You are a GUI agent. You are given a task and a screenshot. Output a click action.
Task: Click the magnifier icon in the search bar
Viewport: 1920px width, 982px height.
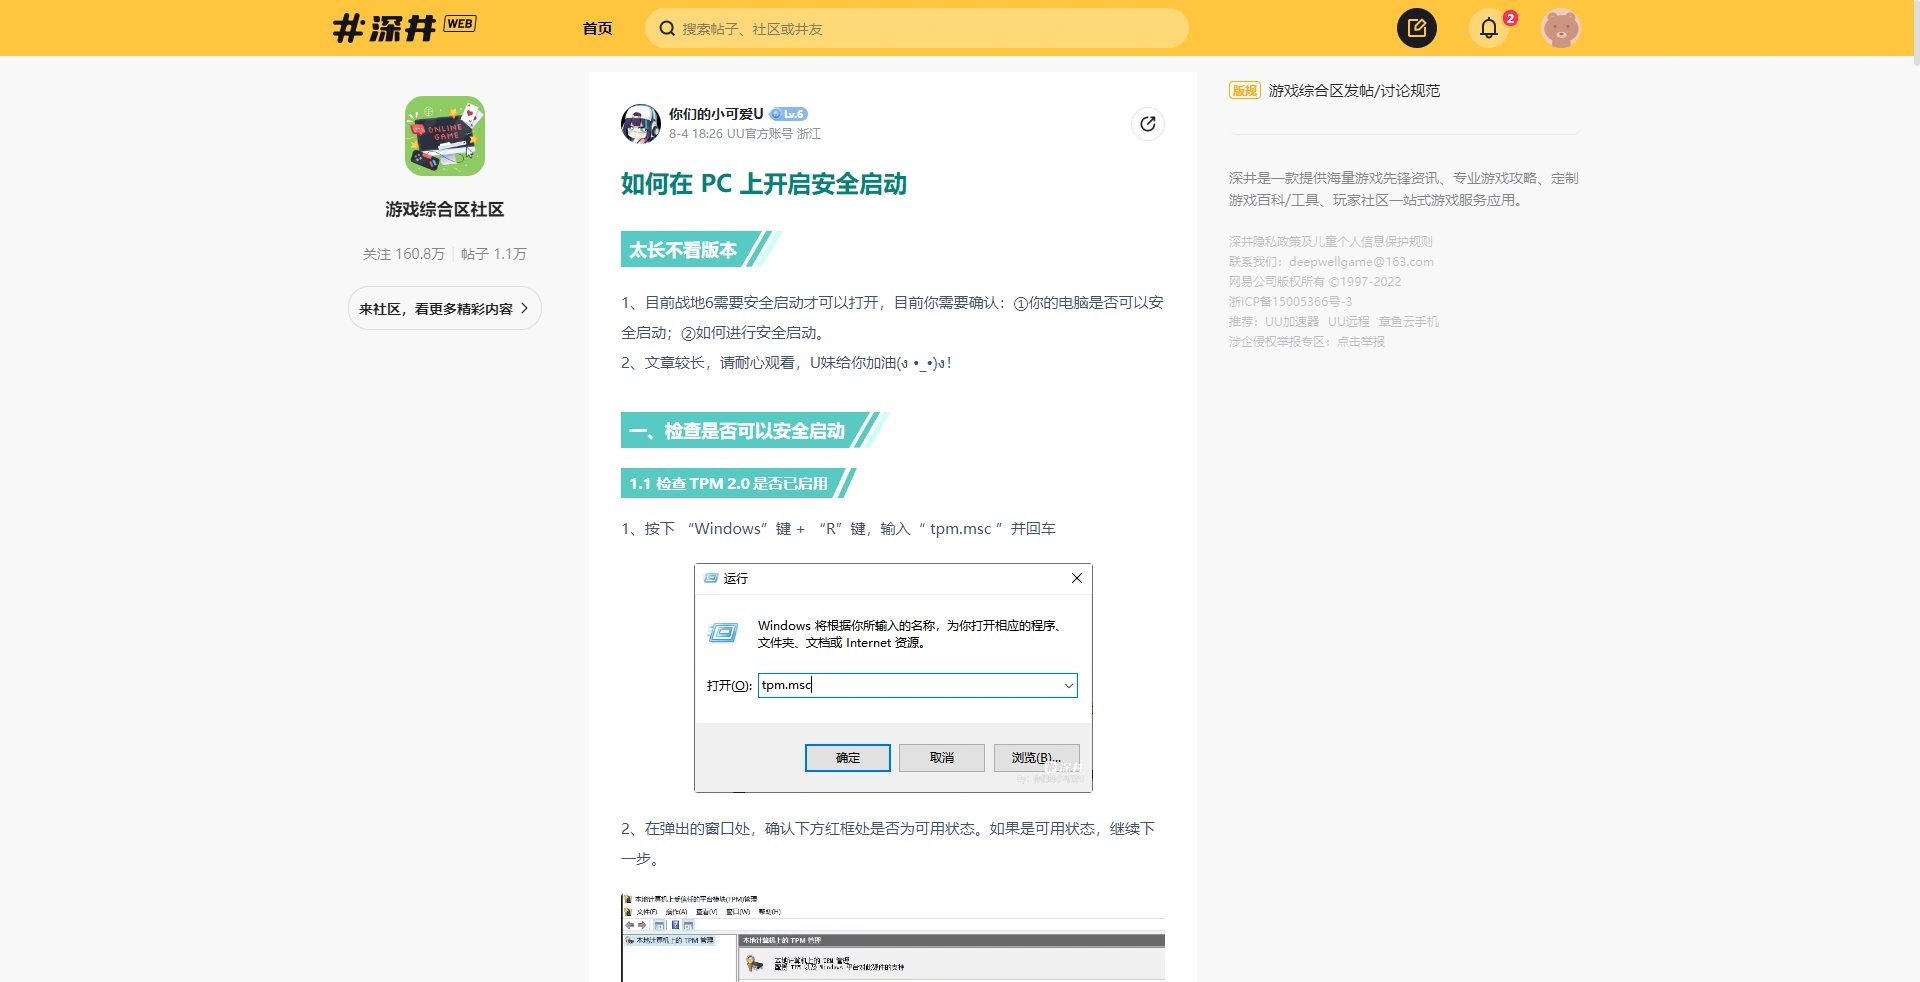[x=668, y=28]
